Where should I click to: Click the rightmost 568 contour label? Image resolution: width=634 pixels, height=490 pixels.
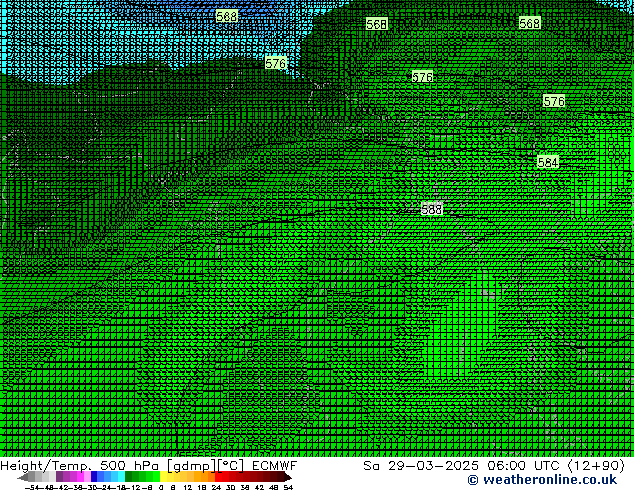[530, 23]
